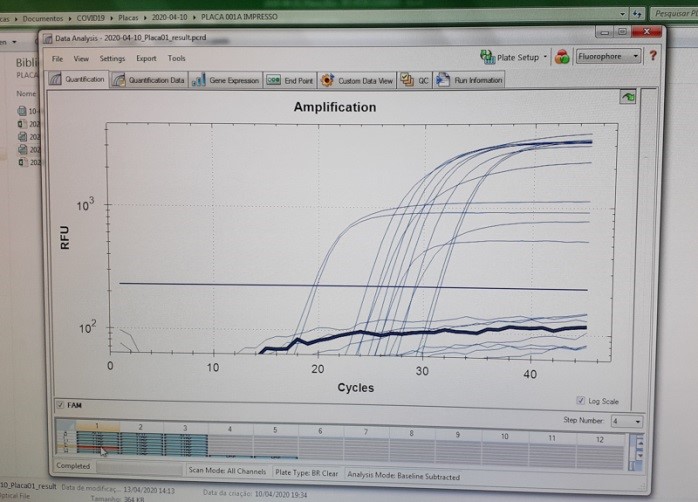The width and height of the screenshot is (698, 502).
Task: Click the help question mark icon
Action: coord(652,57)
